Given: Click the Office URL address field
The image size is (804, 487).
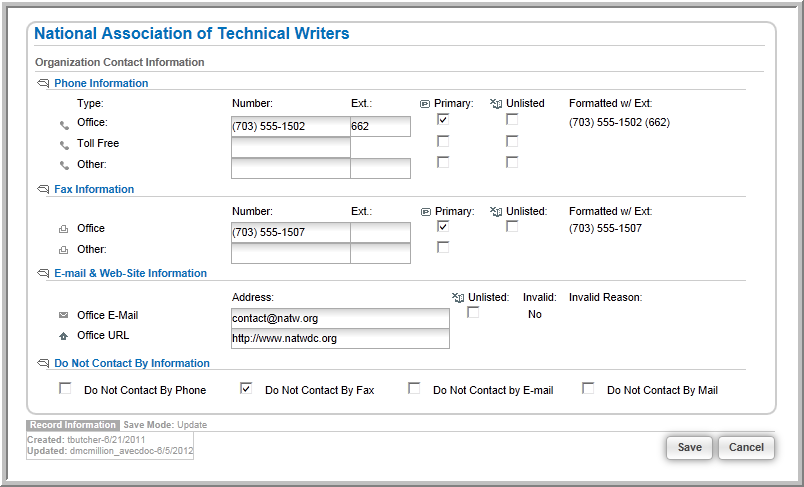Looking at the screenshot, I should click(x=340, y=338).
